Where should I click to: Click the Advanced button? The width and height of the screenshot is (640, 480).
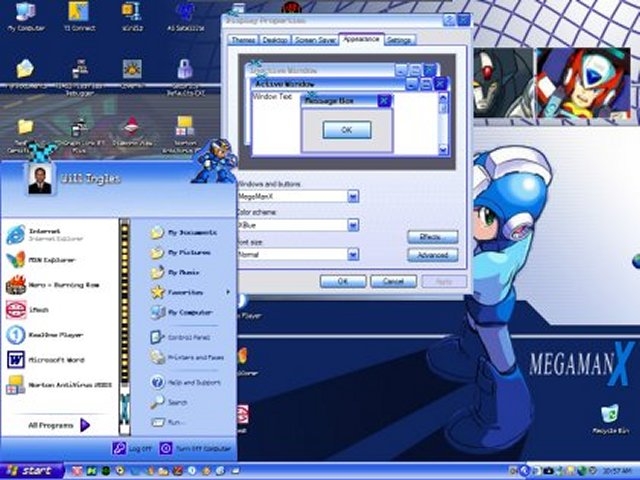(433, 256)
